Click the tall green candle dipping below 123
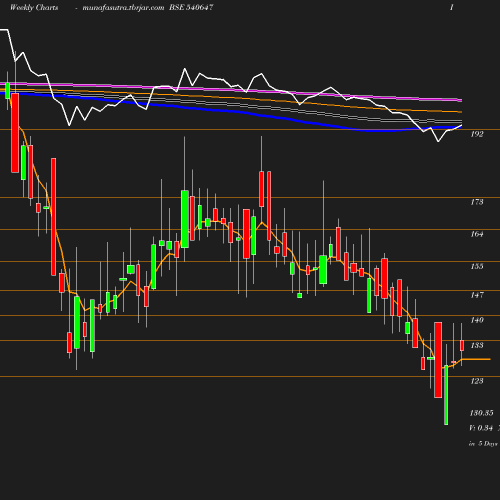This screenshot has width=500, height=500. (446, 395)
